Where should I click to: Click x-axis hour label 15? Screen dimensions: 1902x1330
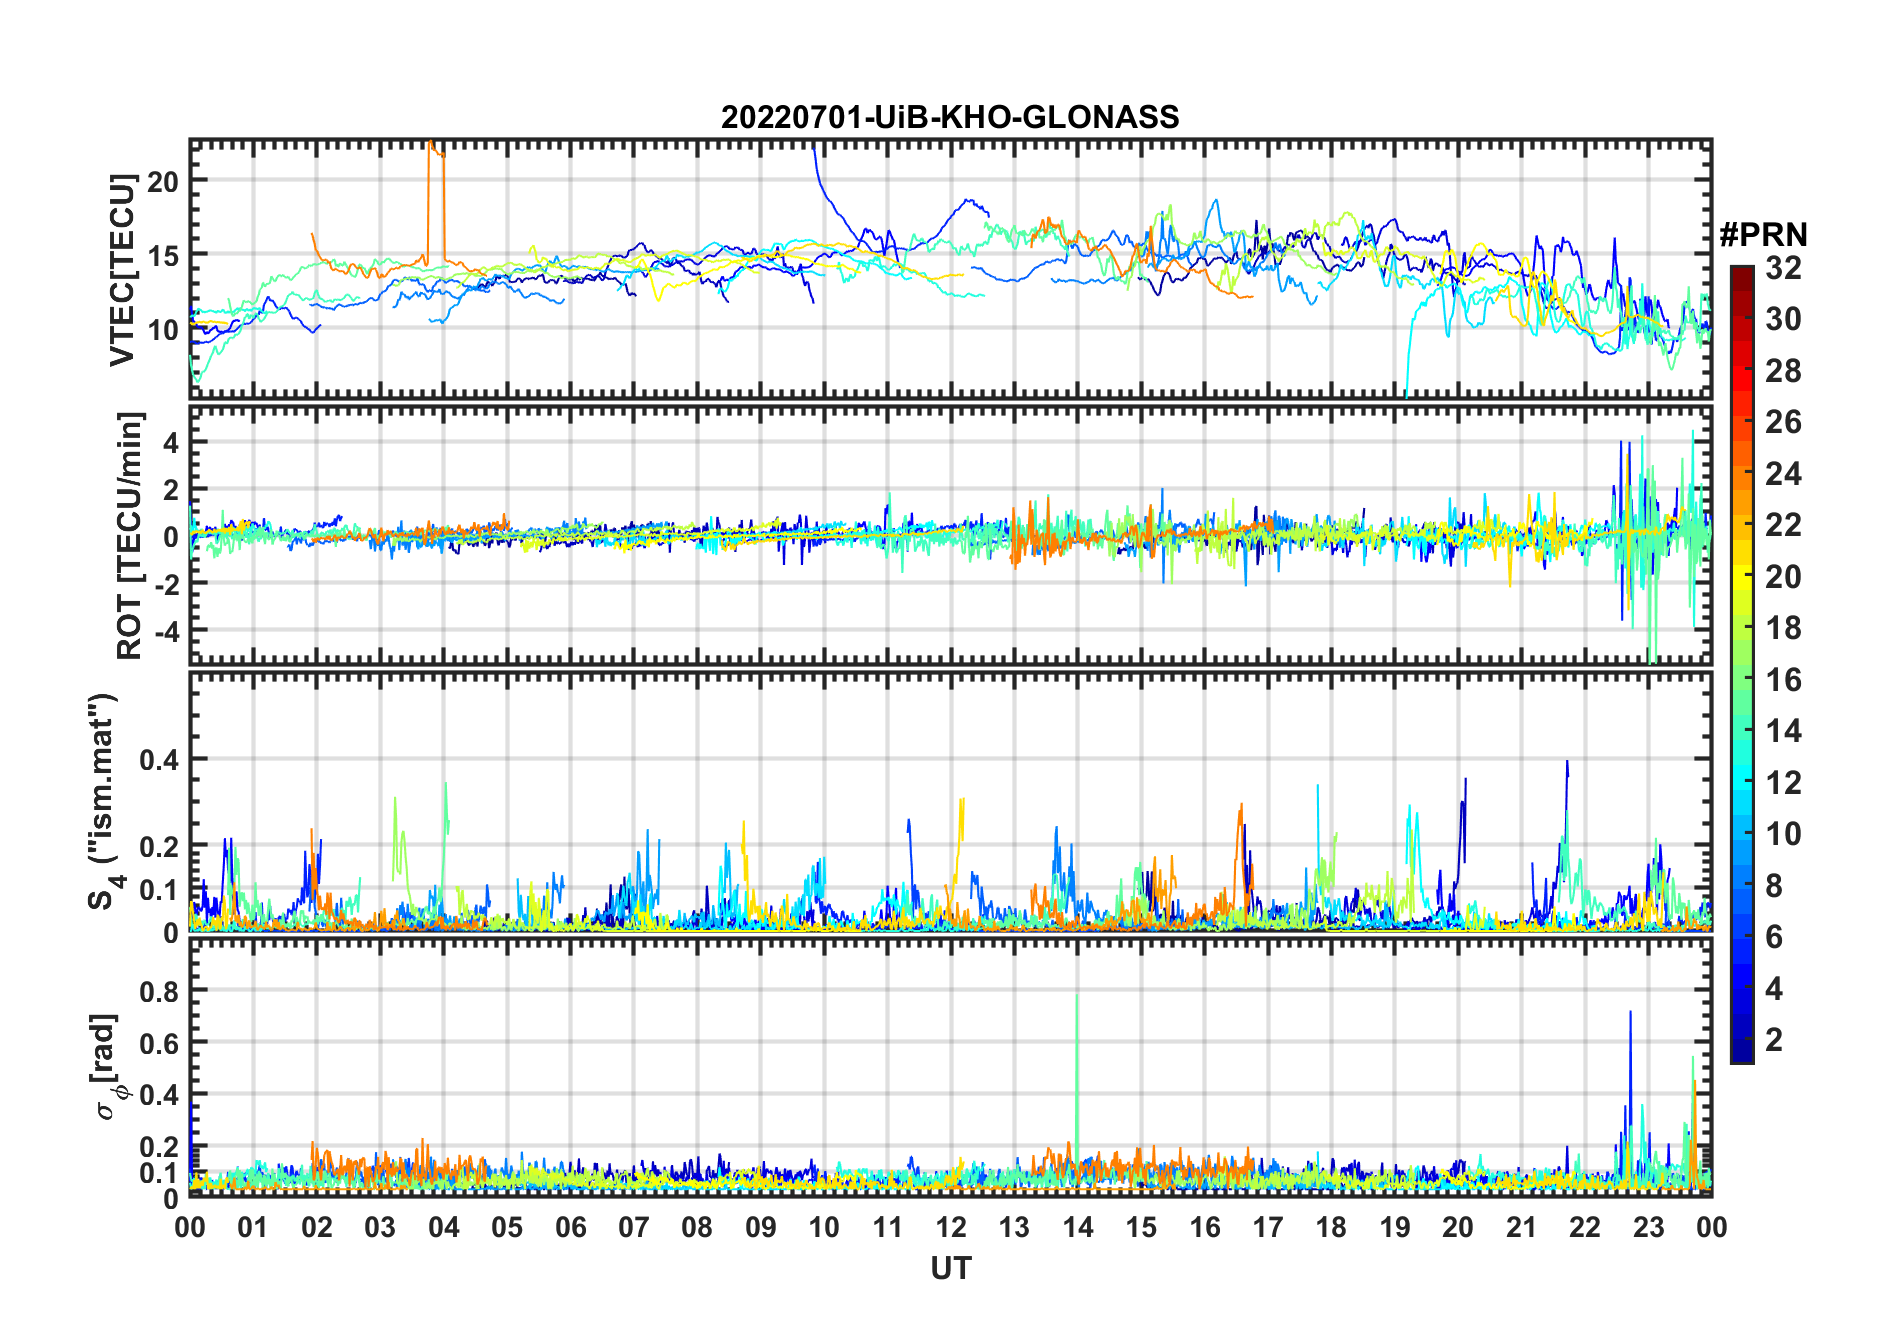(x=1141, y=1227)
